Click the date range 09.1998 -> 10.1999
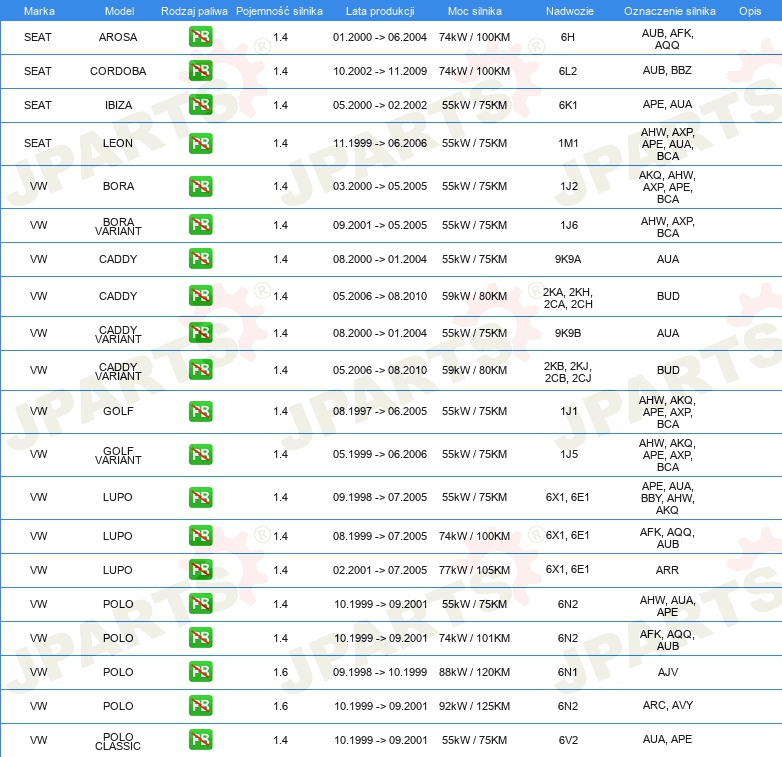This screenshot has height=757, width=782. [380, 672]
